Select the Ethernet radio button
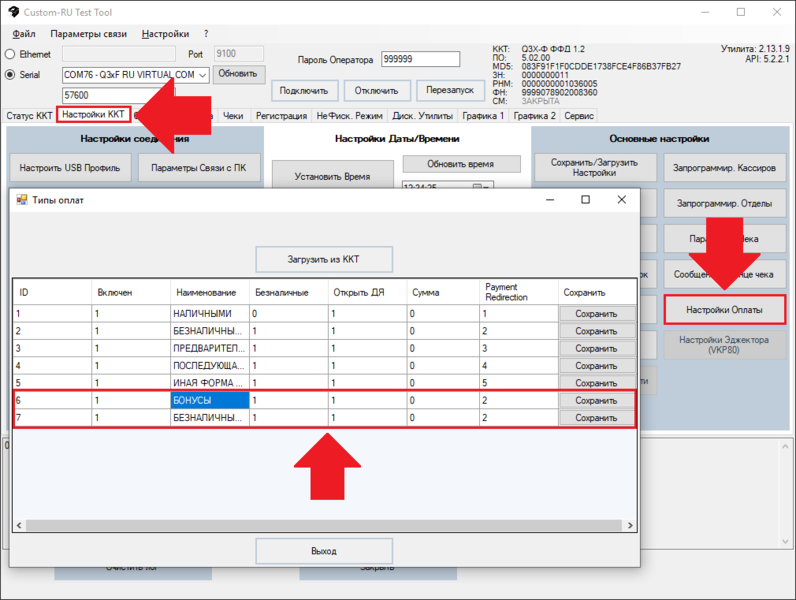 point(11,54)
